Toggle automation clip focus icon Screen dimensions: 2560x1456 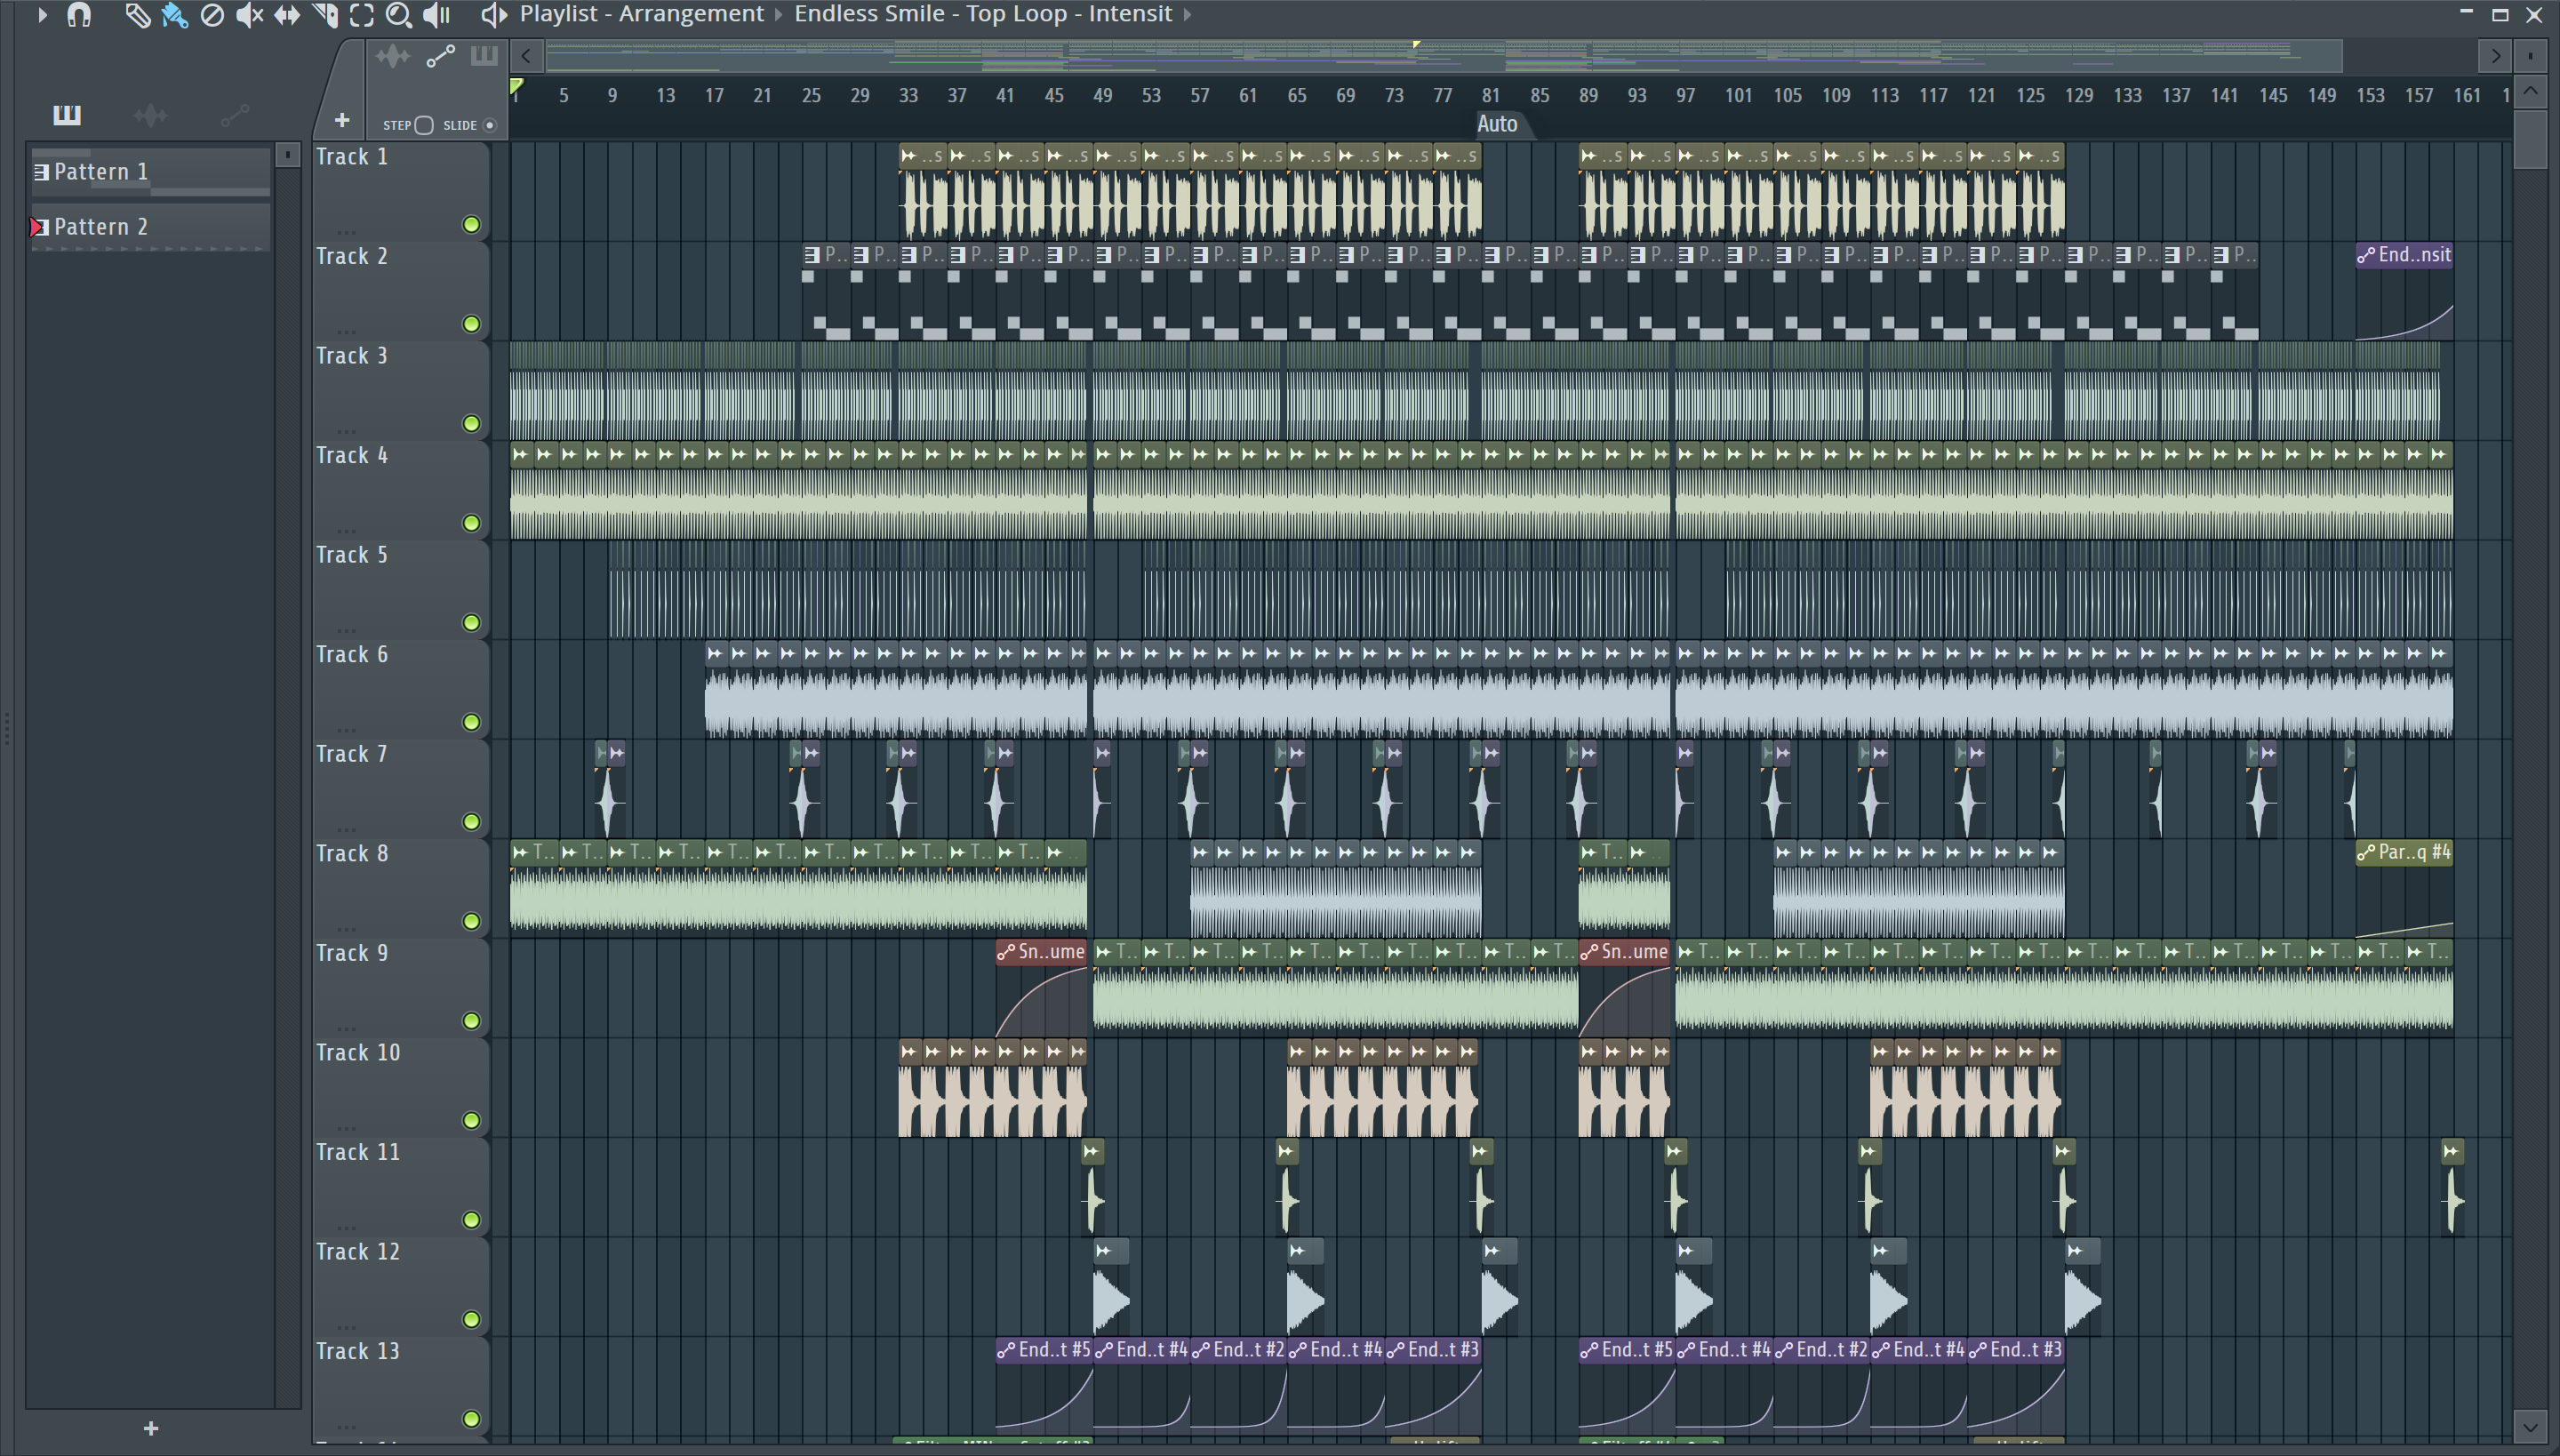point(440,56)
